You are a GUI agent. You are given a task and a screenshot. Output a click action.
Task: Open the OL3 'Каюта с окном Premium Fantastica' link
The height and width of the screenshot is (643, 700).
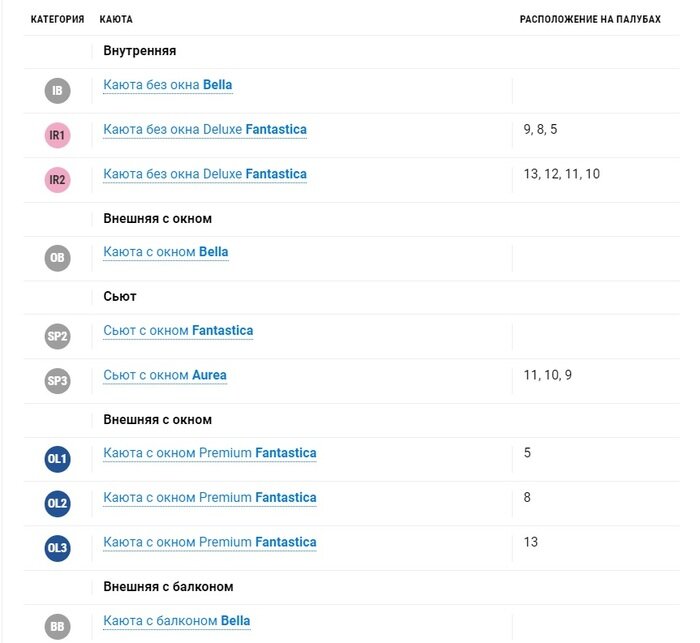(x=209, y=542)
